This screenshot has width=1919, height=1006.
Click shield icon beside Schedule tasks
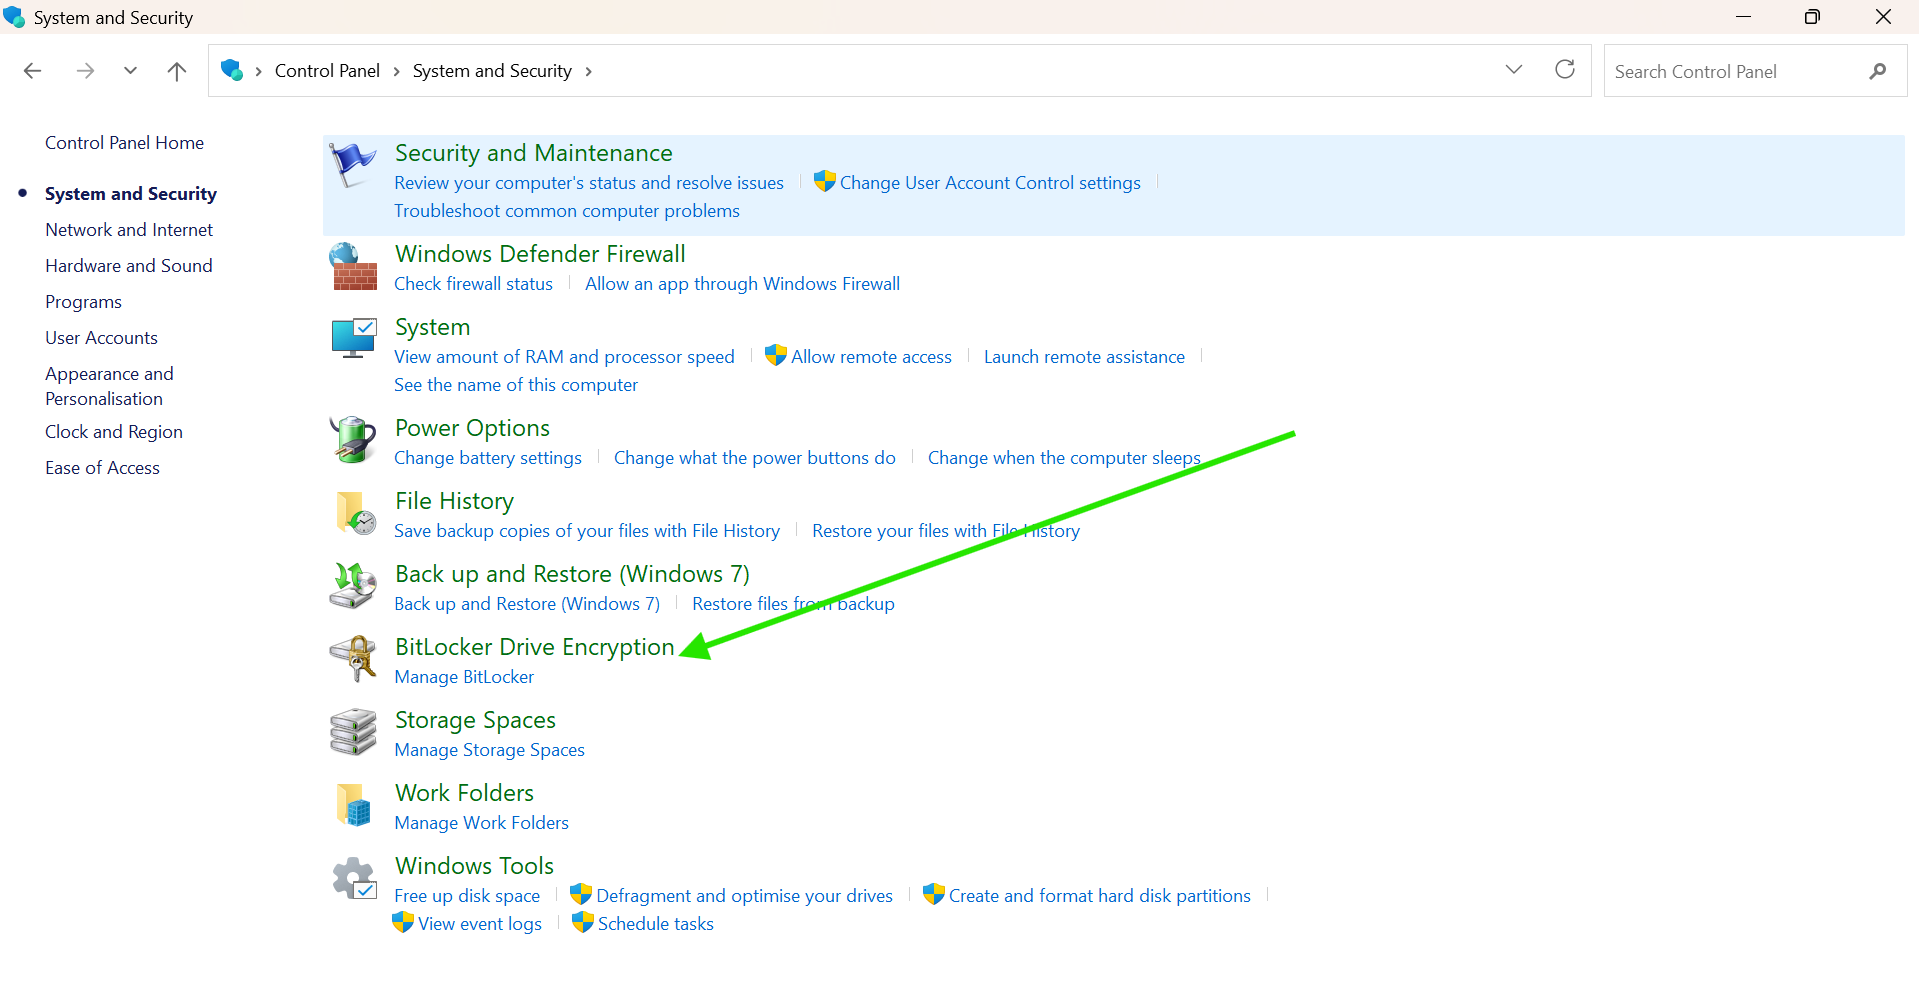click(582, 922)
